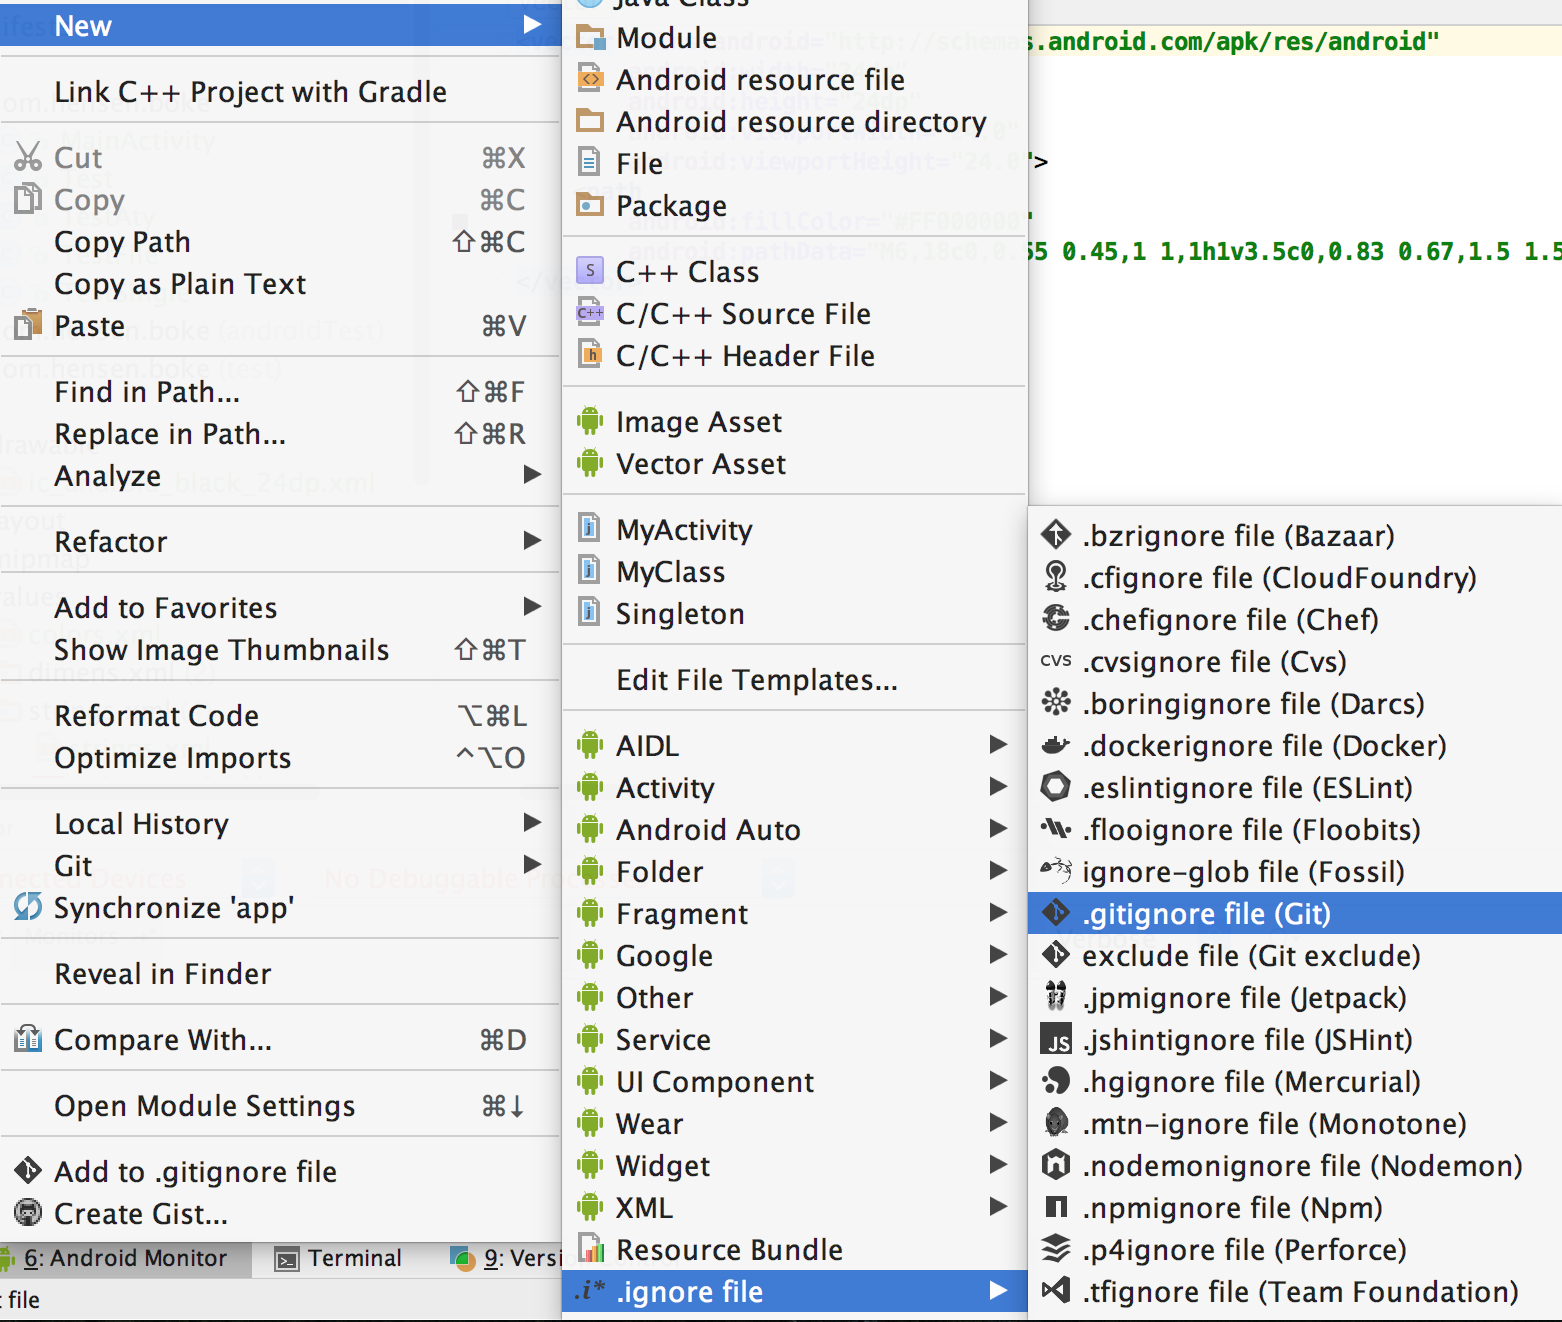Expand the Analyze submenu arrow
Viewport: 1562px width, 1322px height.
(532, 474)
